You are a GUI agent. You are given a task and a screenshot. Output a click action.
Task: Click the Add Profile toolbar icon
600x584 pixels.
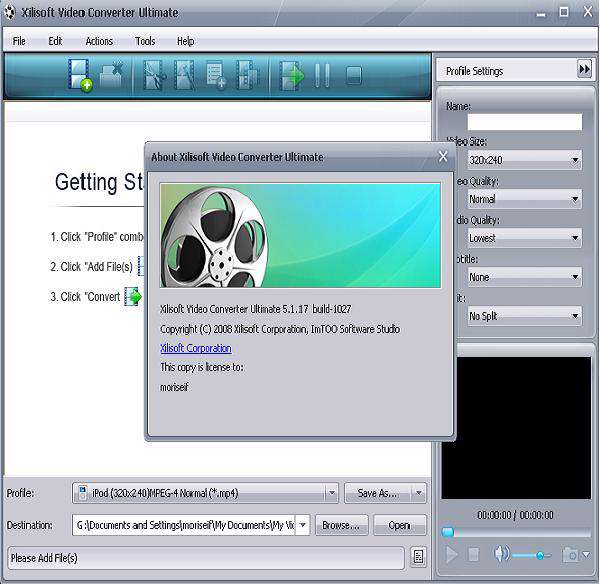coord(216,75)
